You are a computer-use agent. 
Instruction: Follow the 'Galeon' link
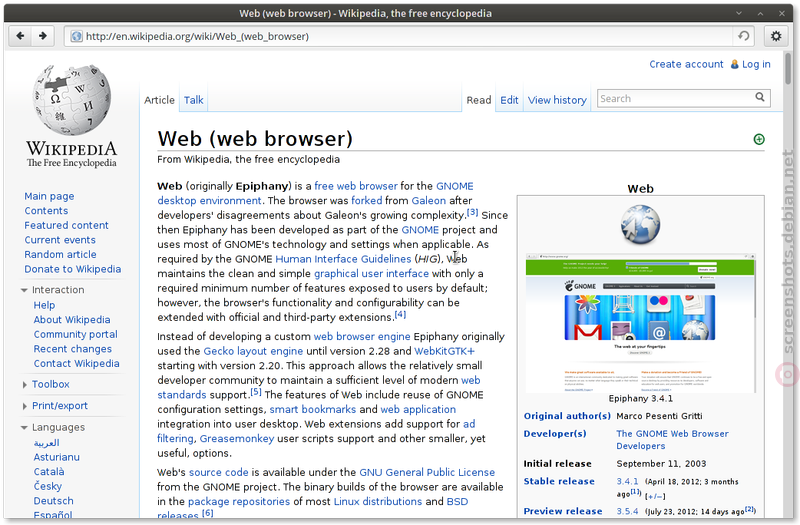[x=429, y=201]
